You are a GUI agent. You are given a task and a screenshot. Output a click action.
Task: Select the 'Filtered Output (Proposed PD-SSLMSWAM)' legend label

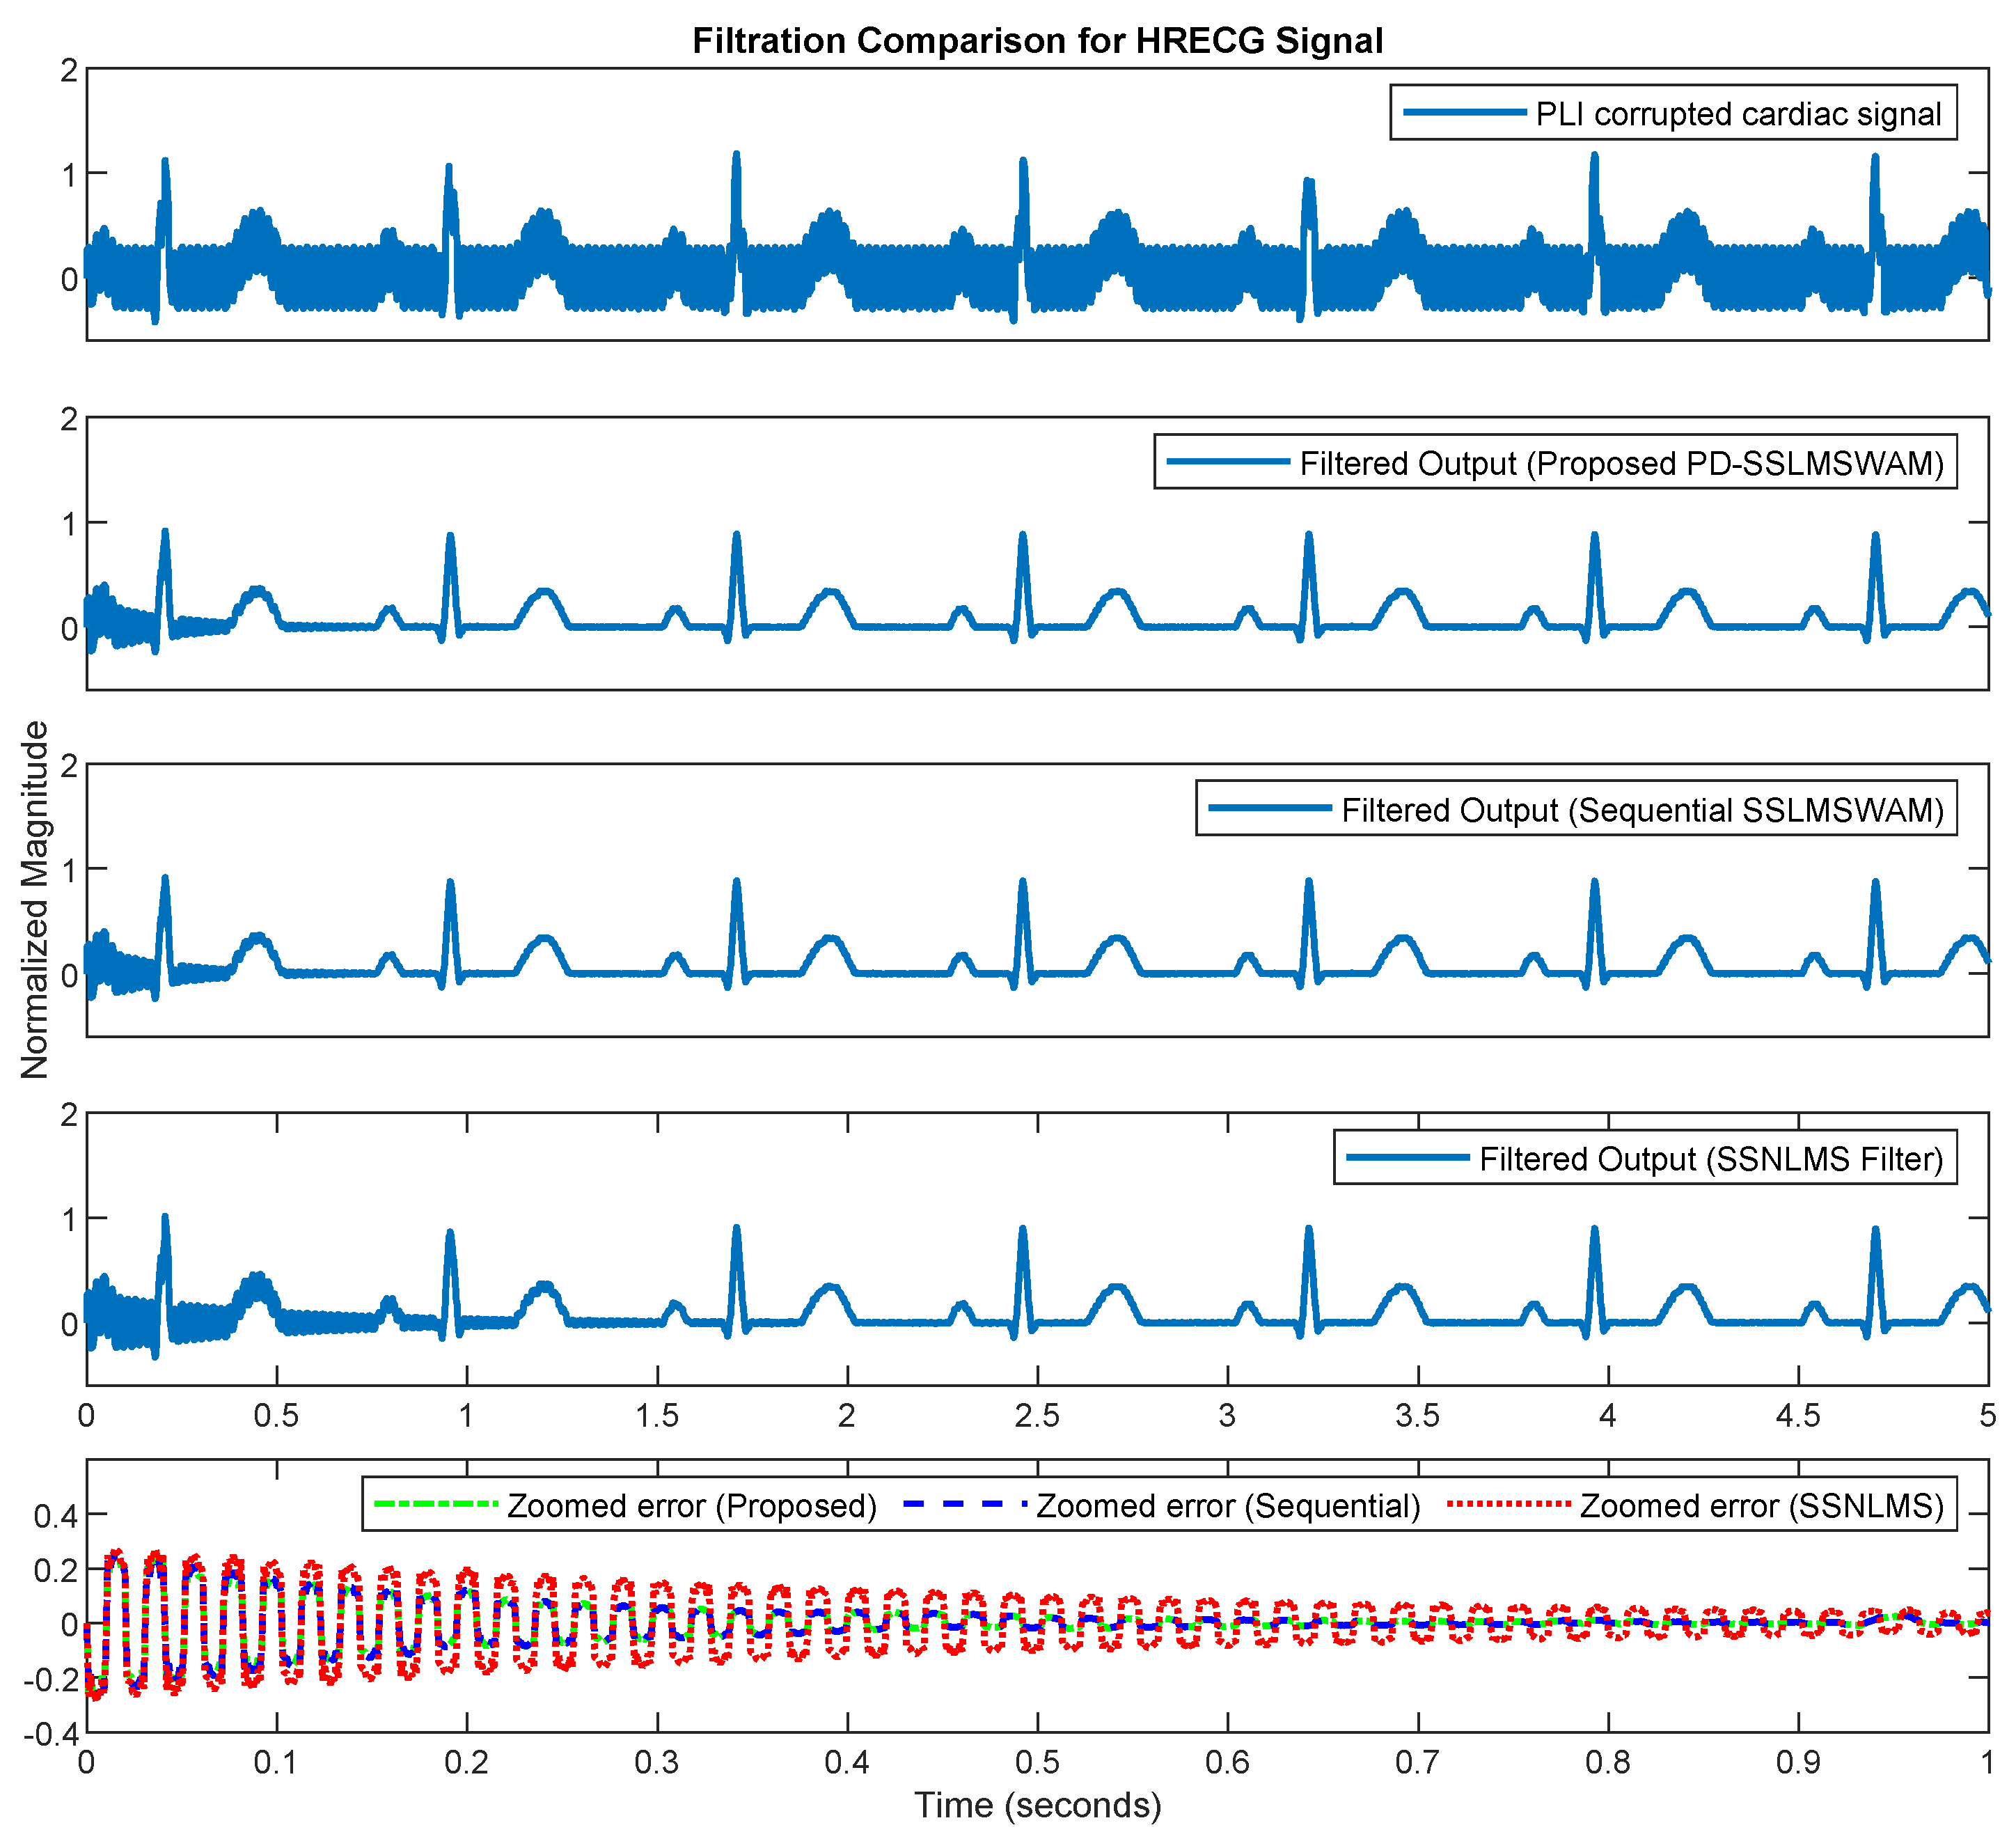point(1621,463)
